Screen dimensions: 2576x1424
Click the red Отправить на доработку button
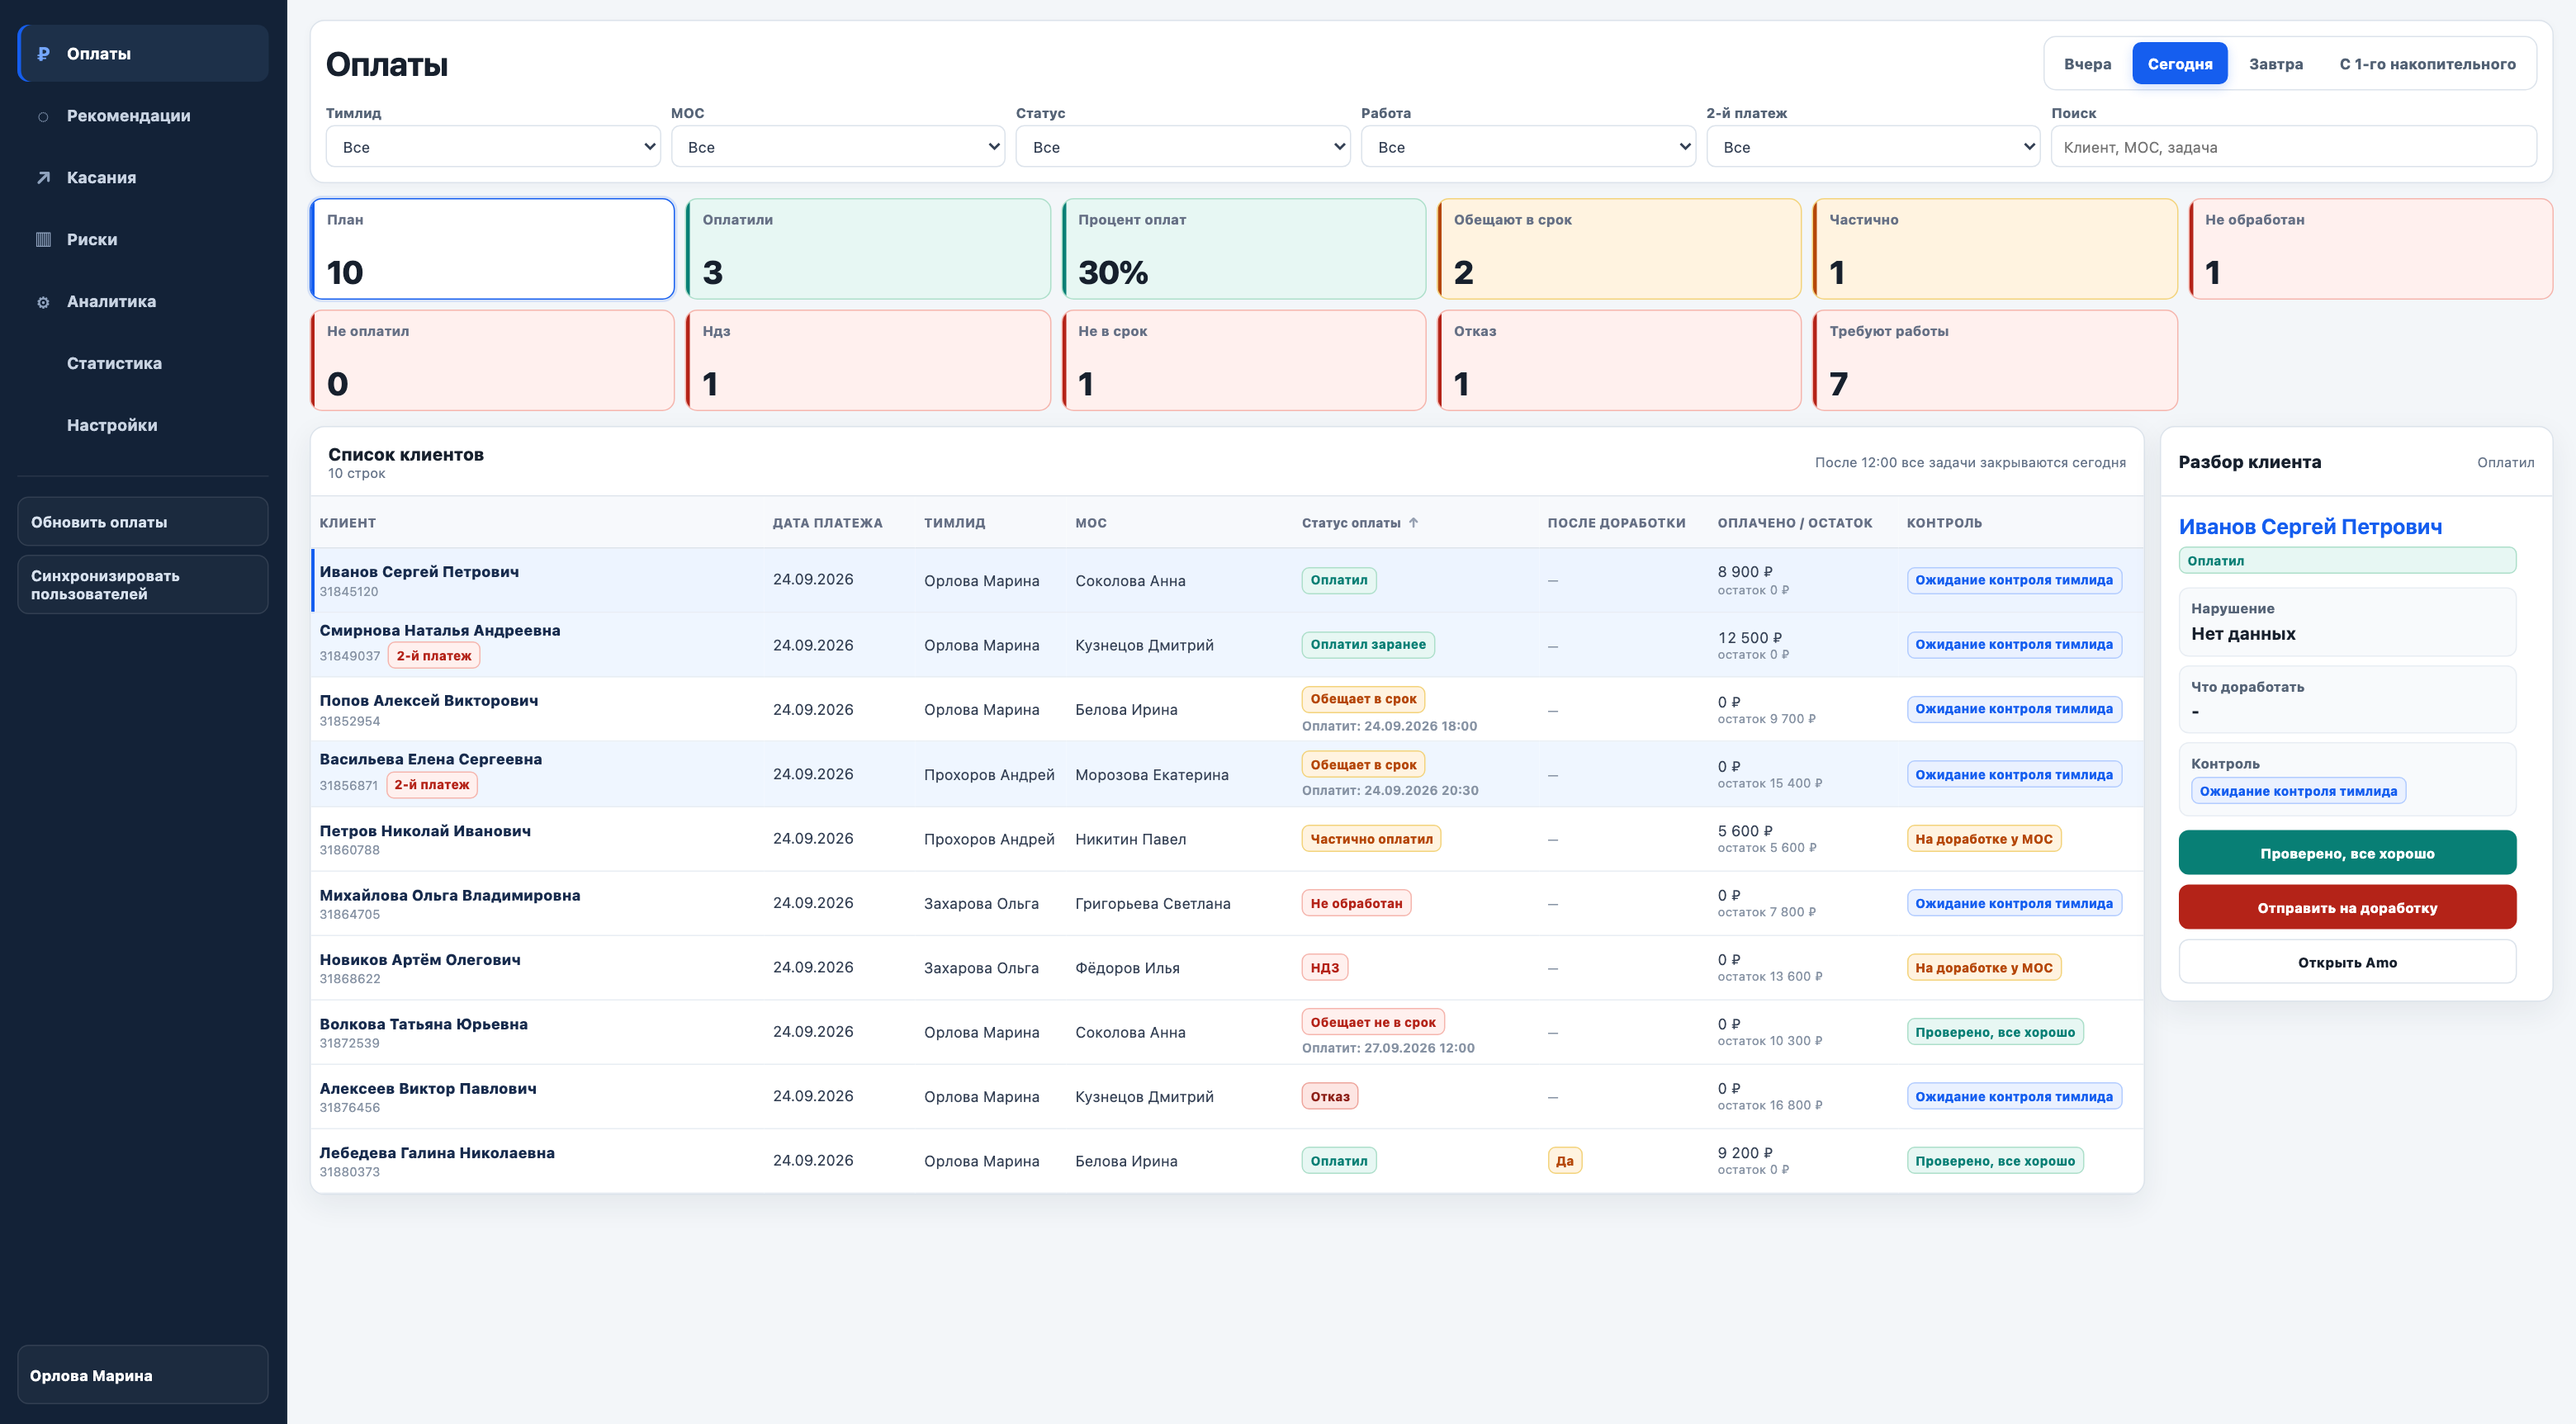pos(2347,908)
